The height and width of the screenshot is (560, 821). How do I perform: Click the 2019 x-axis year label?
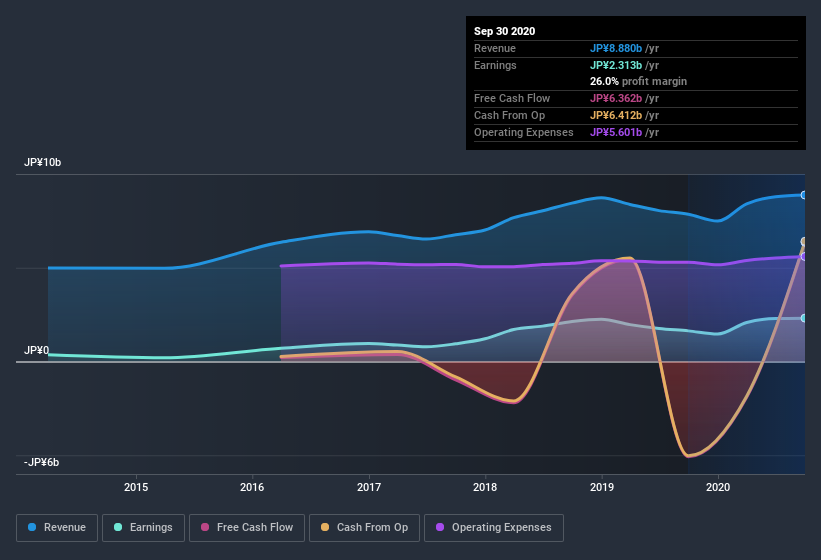pyautogui.click(x=602, y=487)
